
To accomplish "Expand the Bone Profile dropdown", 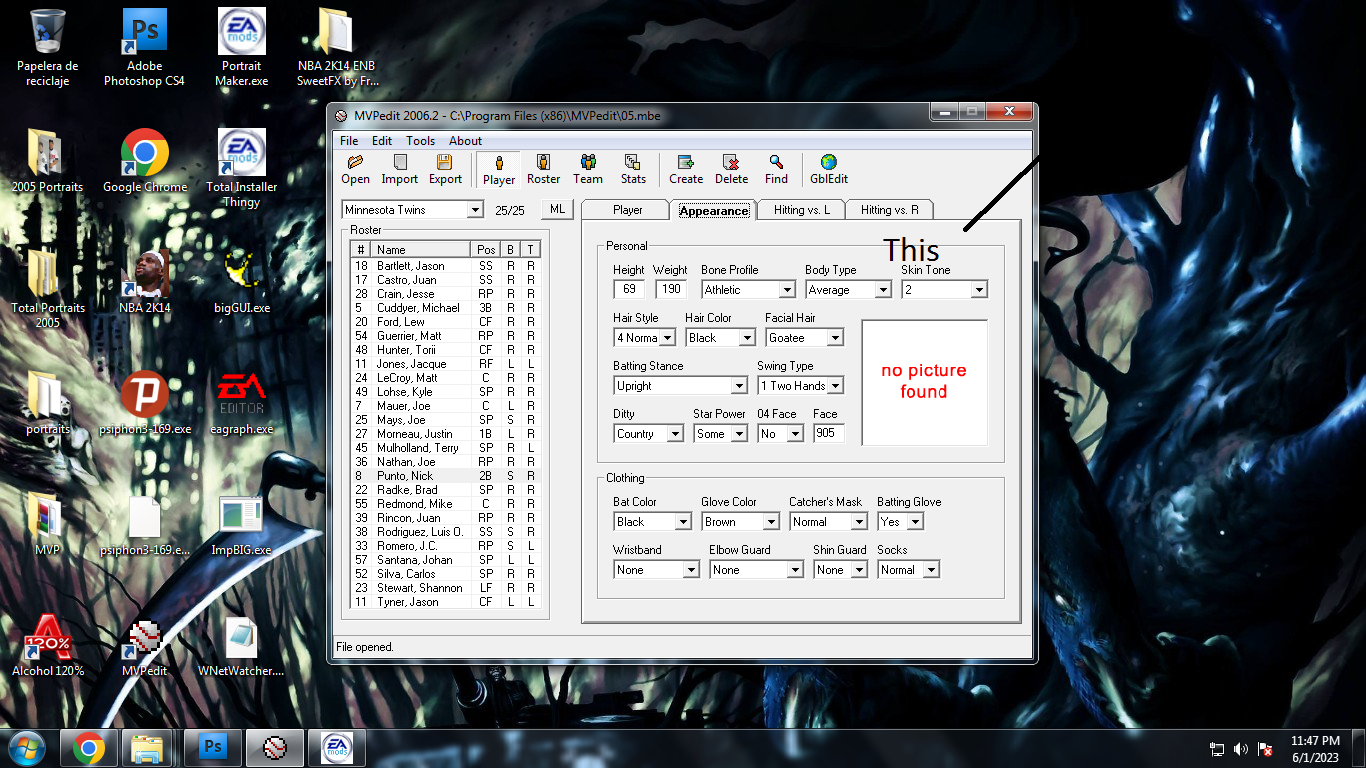I will [x=787, y=290].
